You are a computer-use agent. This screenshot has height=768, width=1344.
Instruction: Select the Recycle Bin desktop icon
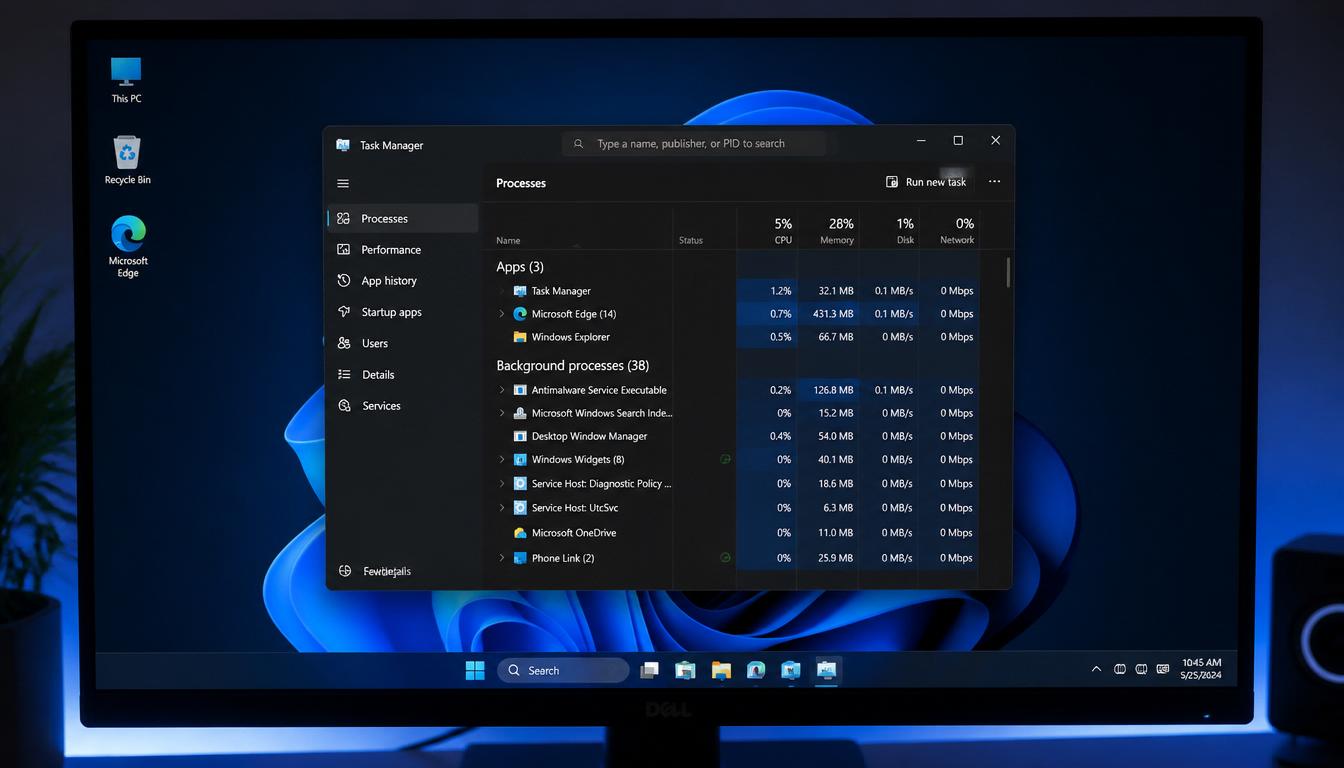pyautogui.click(x=127, y=161)
